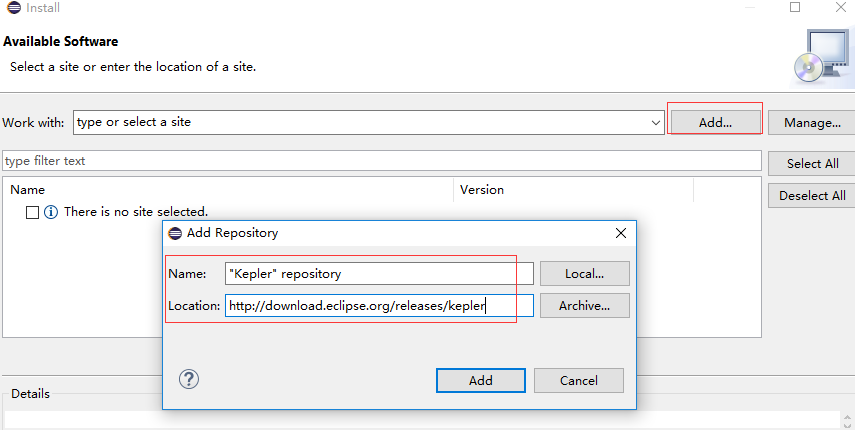The image size is (855, 430).
Task: Click the Eclipse icon in Install title bar
Action: click(14, 8)
